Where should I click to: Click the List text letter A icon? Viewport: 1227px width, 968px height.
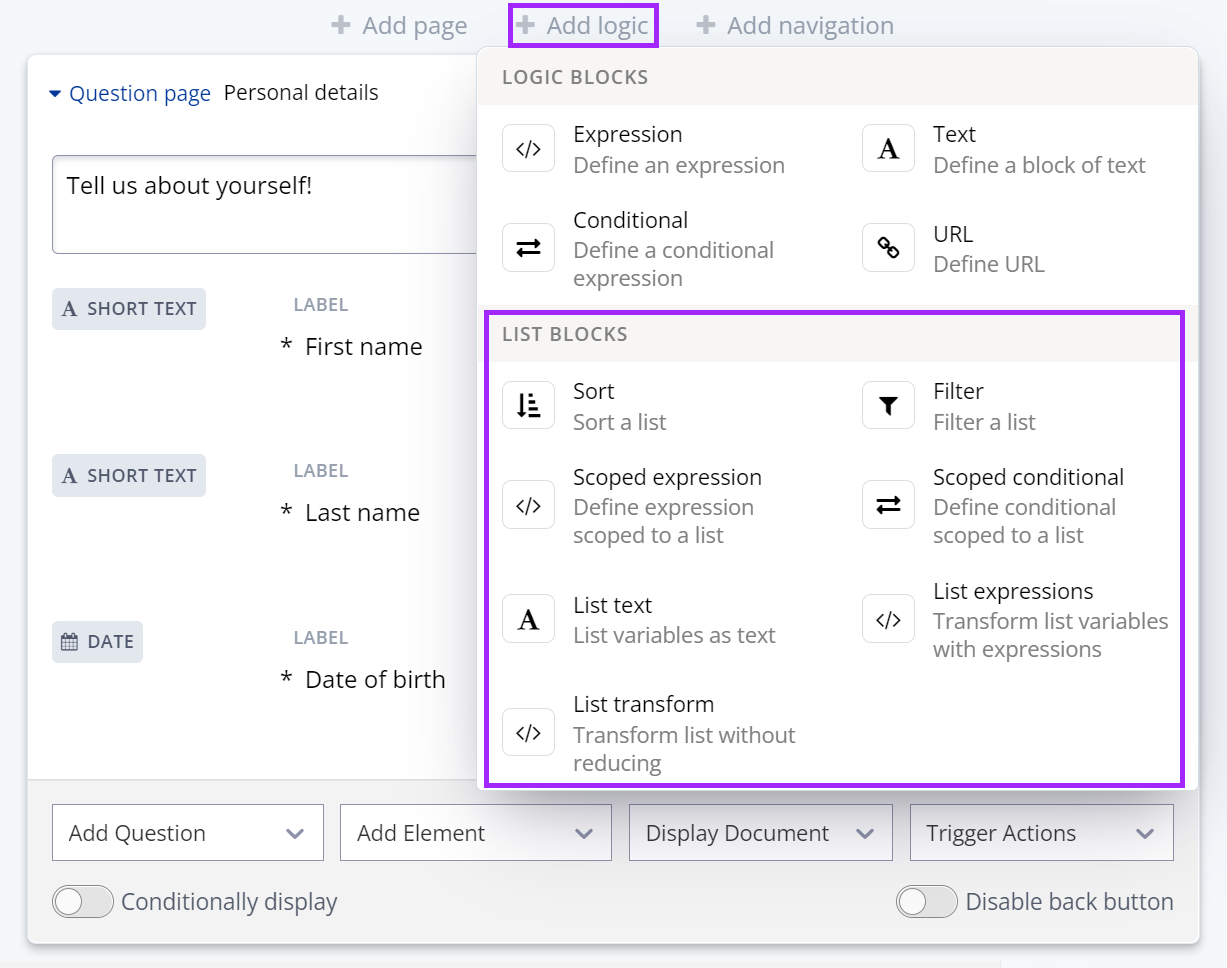[x=528, y=619]
